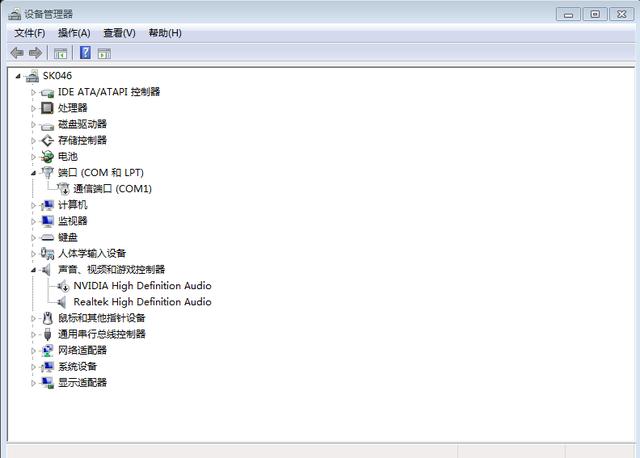Click the 系统设备 icon
640x458 pixels.
47,367
